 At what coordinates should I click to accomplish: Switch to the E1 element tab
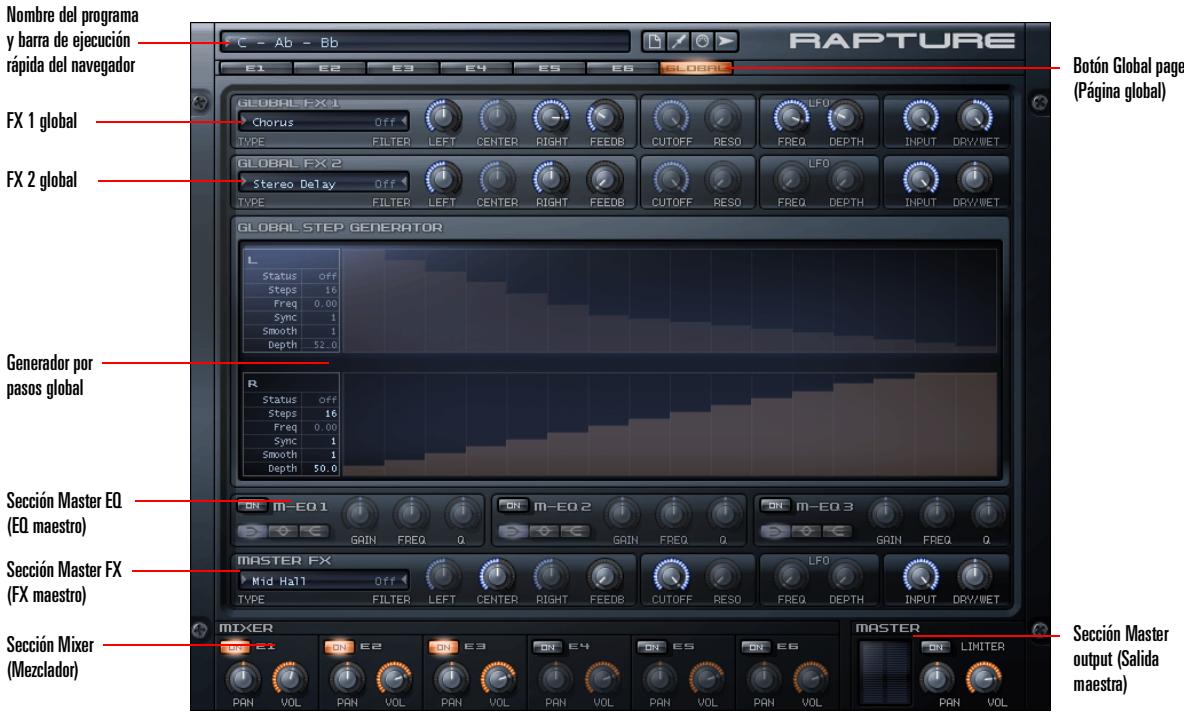255,69
